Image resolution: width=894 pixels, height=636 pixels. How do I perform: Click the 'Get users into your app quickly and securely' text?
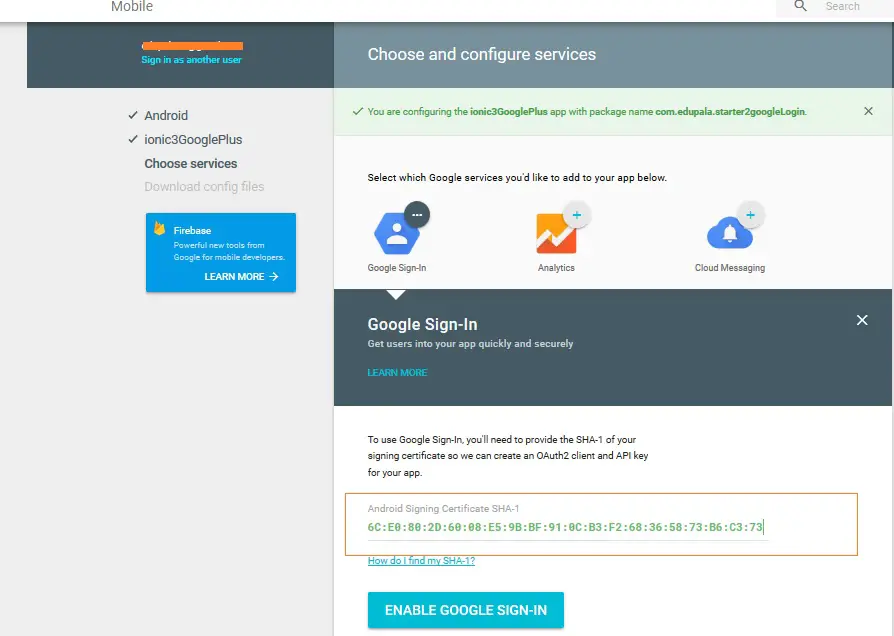pos(470,343)
